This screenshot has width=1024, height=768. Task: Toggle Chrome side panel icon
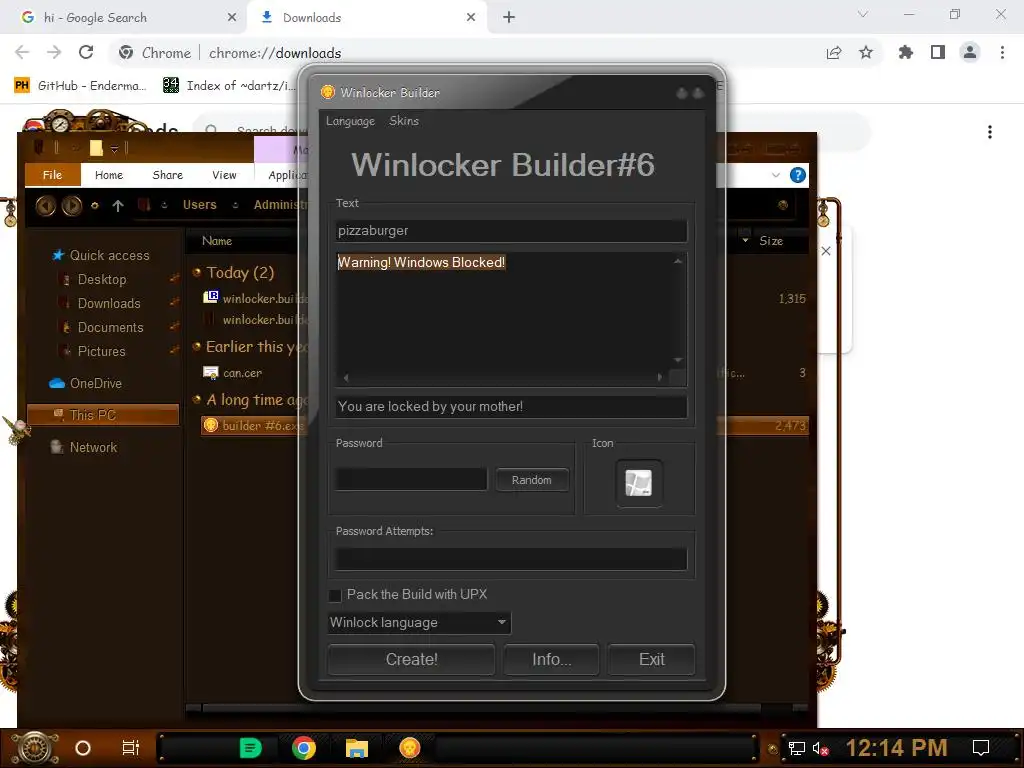point(938,52)
